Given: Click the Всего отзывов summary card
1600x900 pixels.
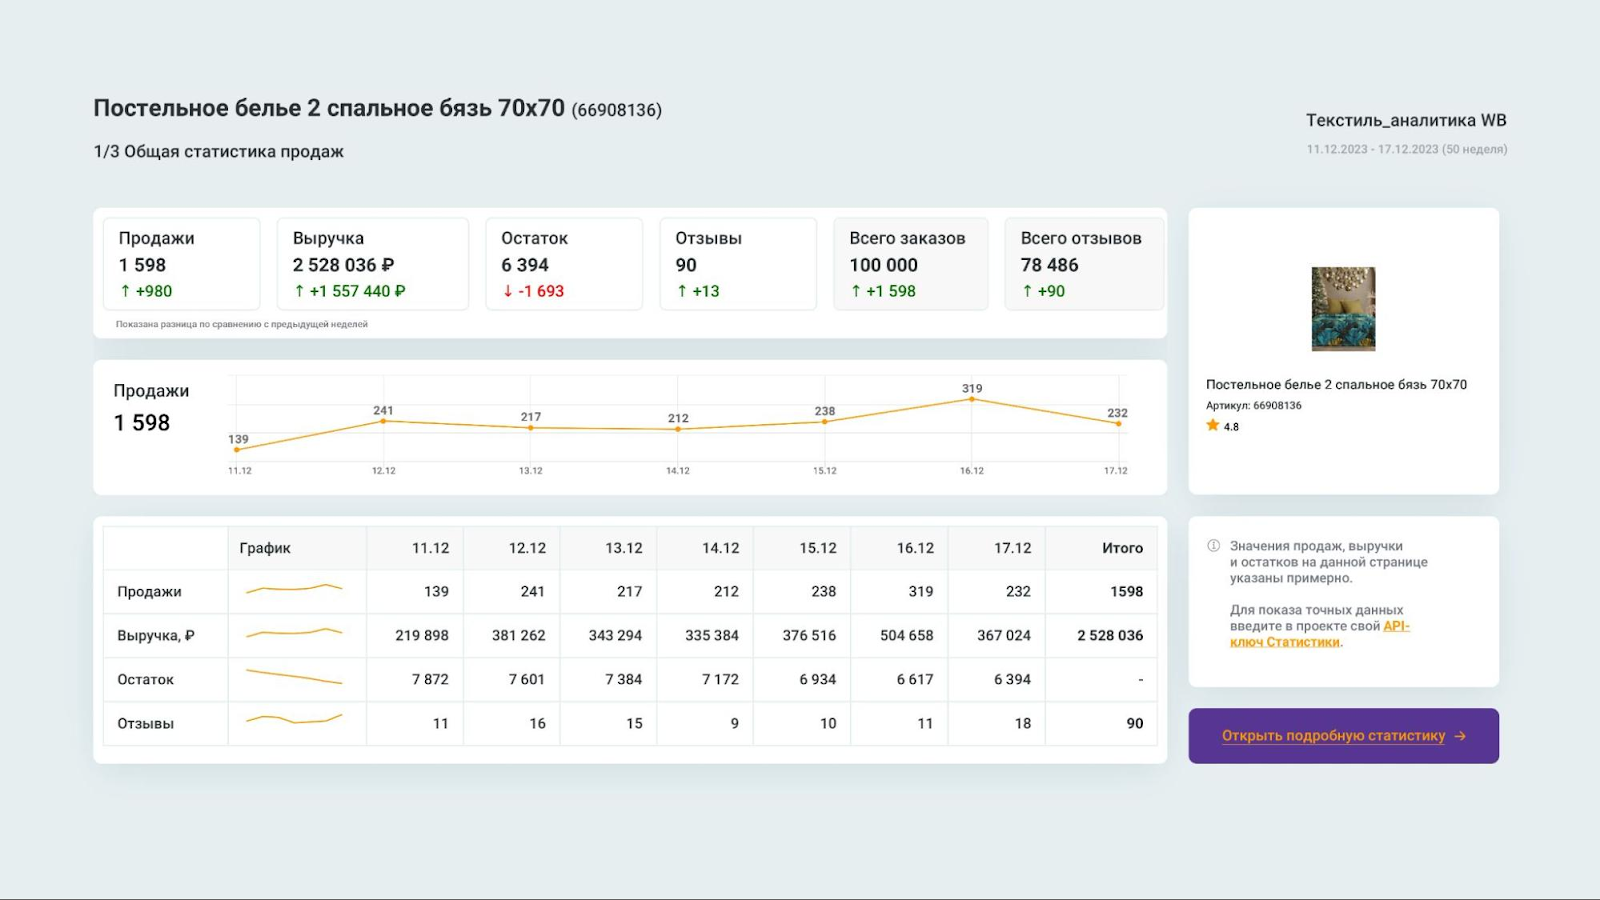Looking at the screenshot, I should pos(1083,264).
